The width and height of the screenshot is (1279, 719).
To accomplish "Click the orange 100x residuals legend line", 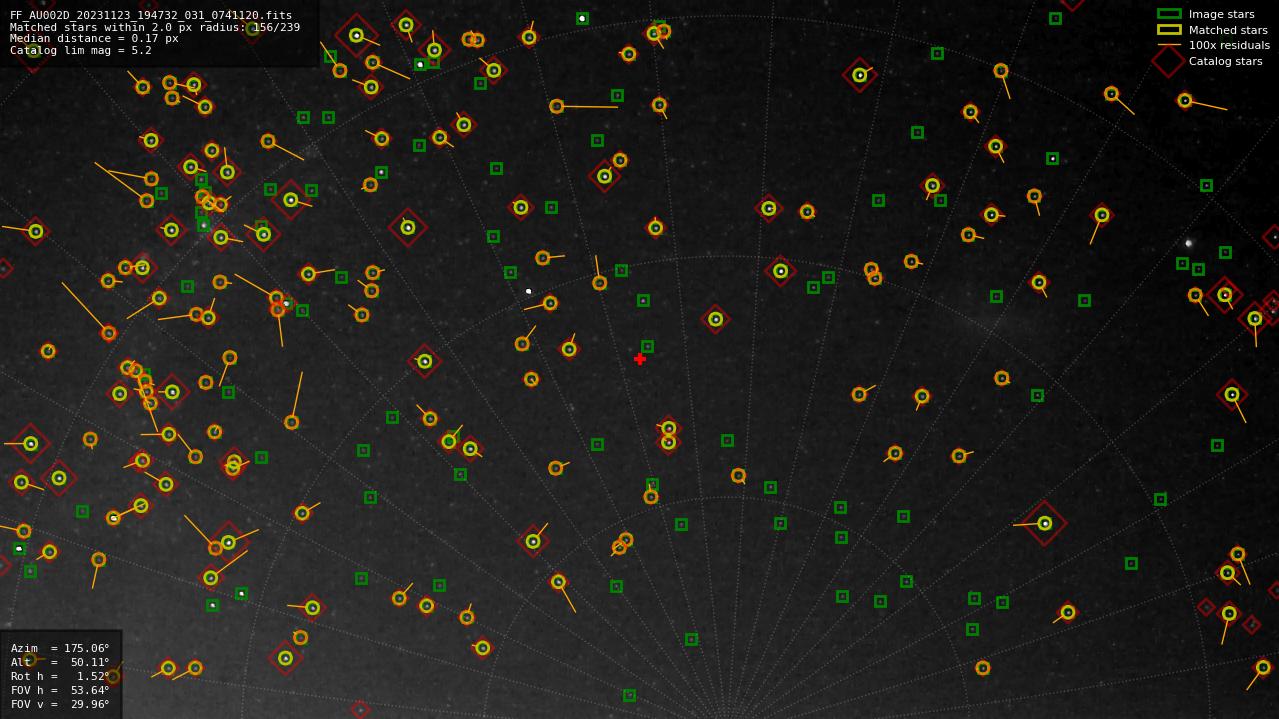I will (1169, 45).
